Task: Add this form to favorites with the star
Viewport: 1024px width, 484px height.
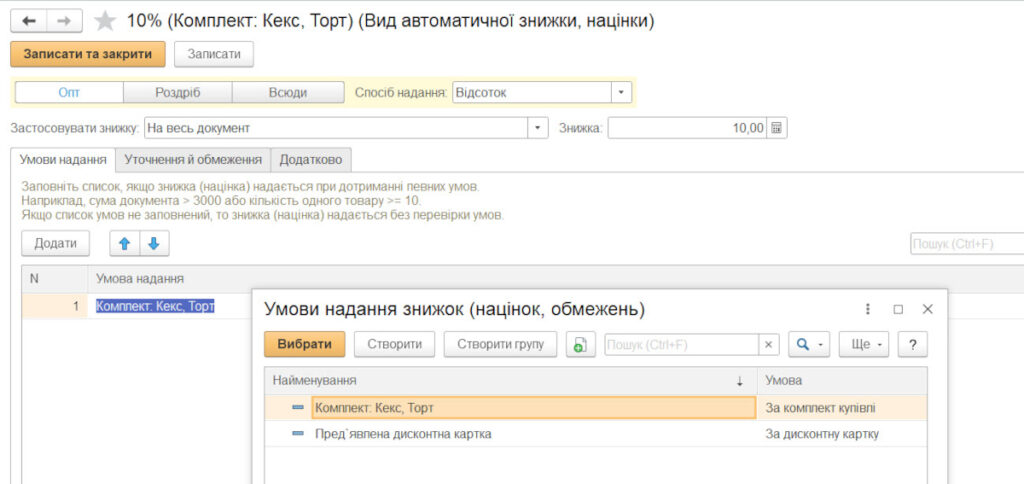Action: click(x=104, y=22)
